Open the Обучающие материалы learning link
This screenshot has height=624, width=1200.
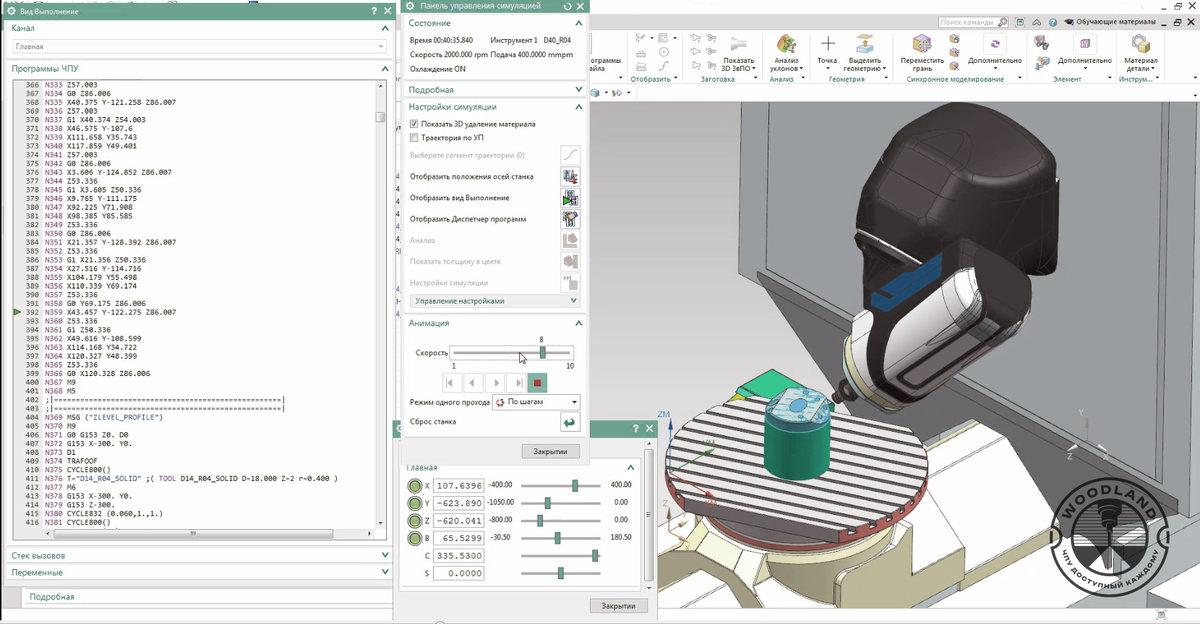click(1112, 22)
